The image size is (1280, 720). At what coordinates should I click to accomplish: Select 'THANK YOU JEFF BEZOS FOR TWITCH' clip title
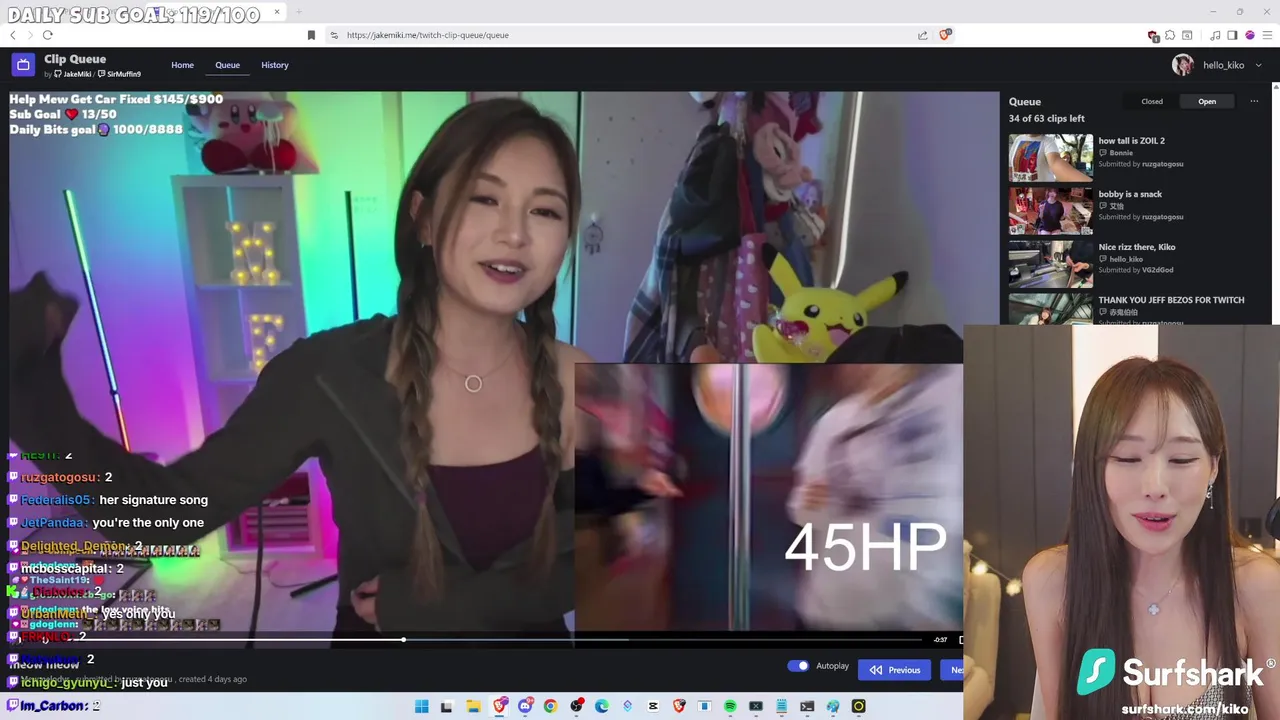click(1171, 300)
